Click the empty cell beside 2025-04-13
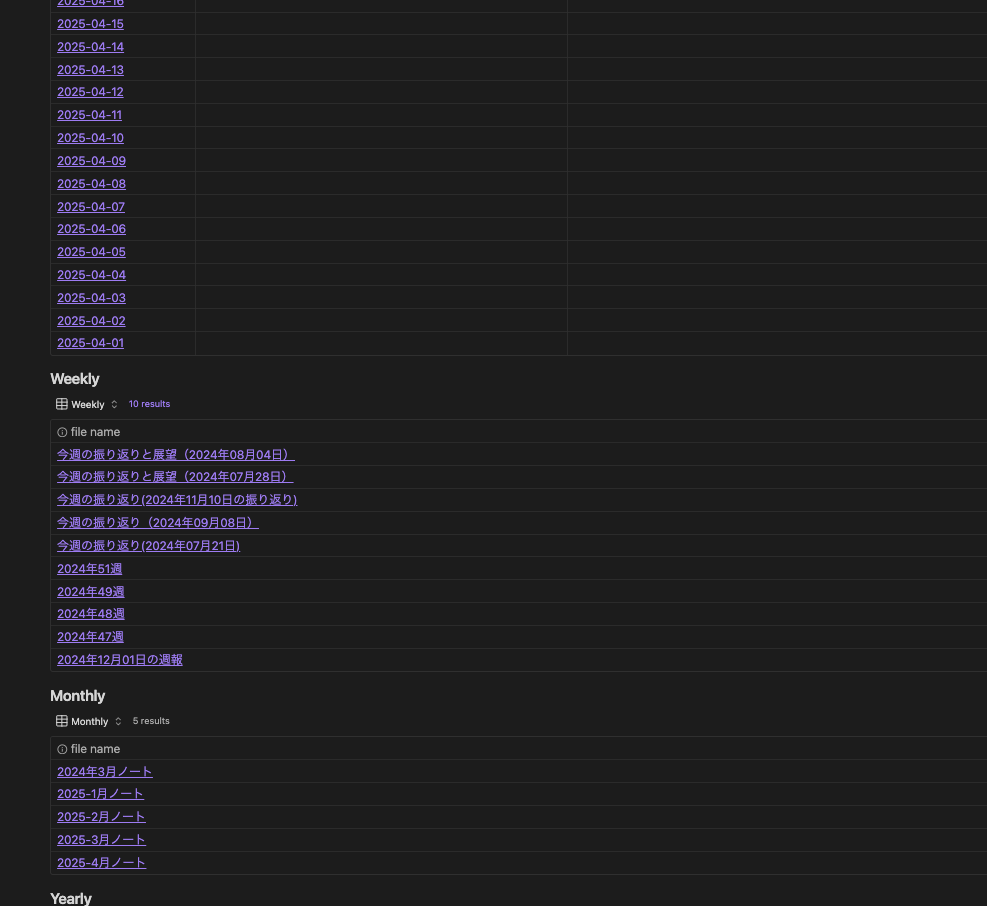The height and width of the screenshot is (906, 987). pos(380,69)
